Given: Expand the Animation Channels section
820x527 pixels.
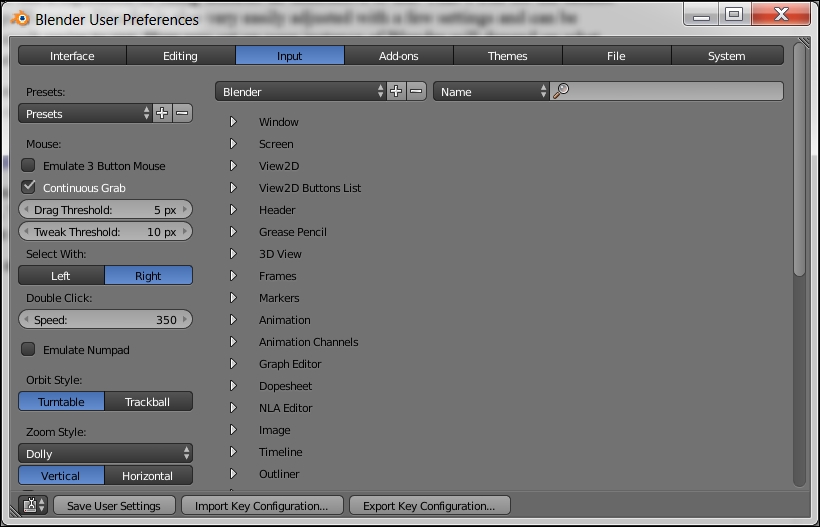Looking at the screenshot, I should pos(233,341).
